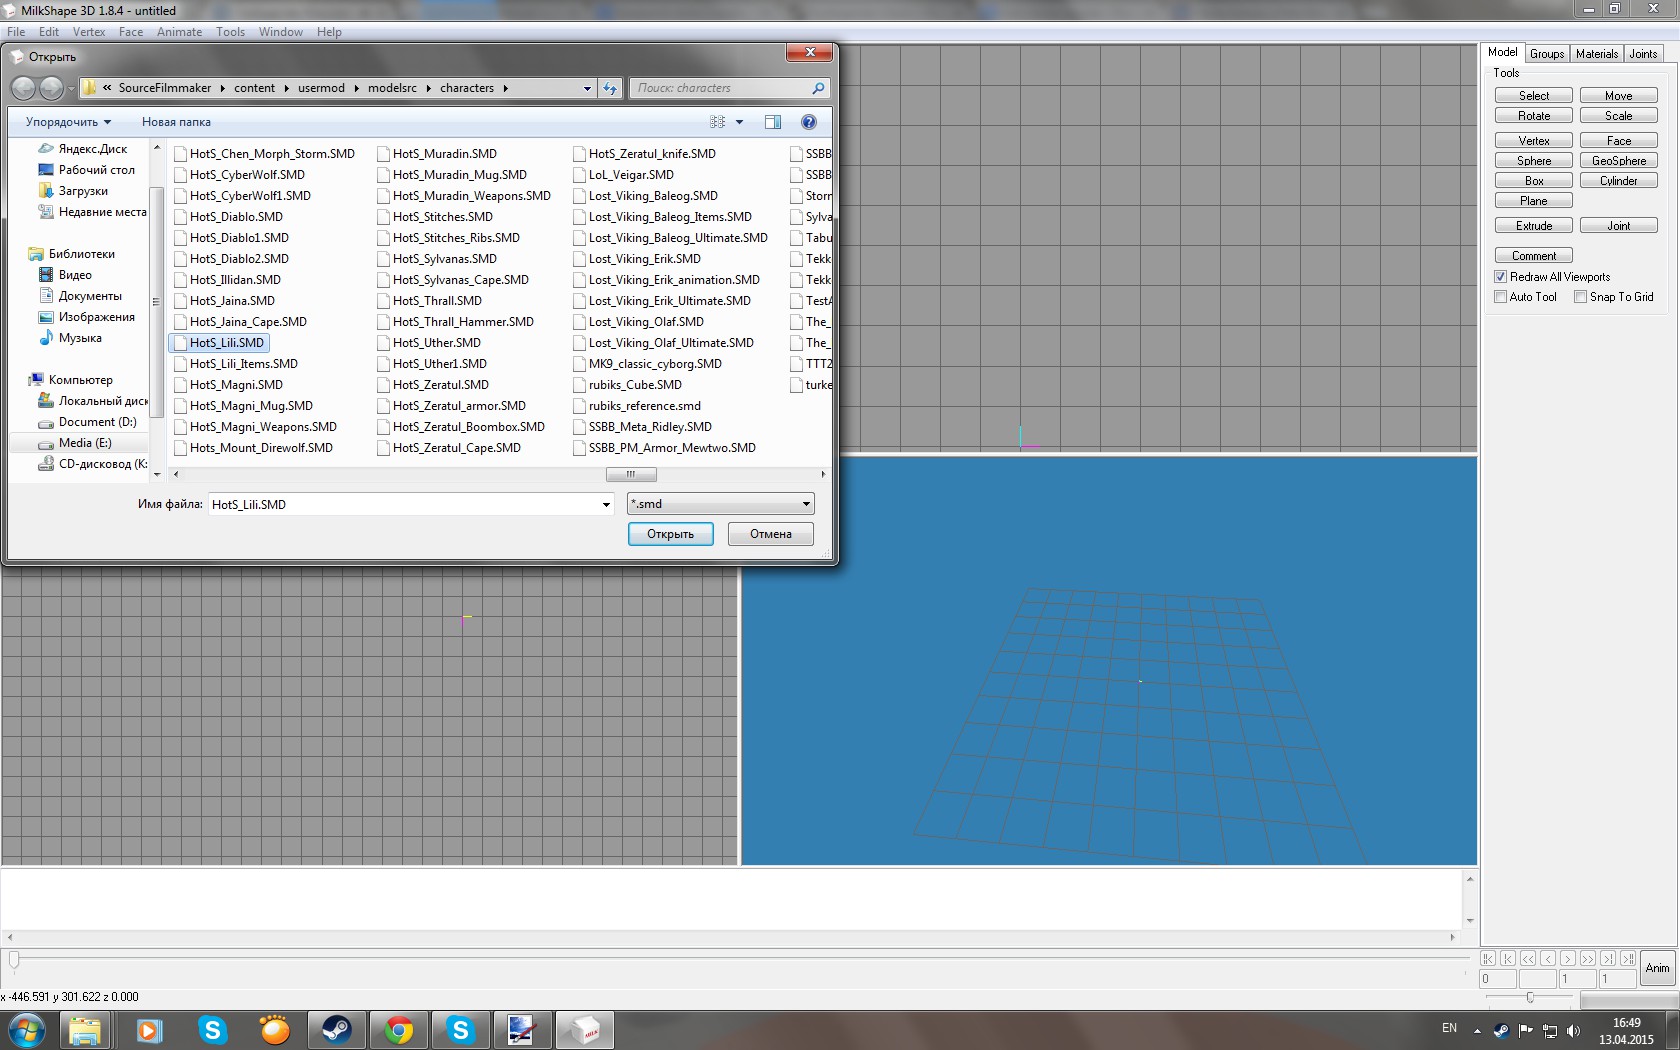Activate the Select tool
Viewport: 1680px width, 1050px height.
tap(1534, 96)
